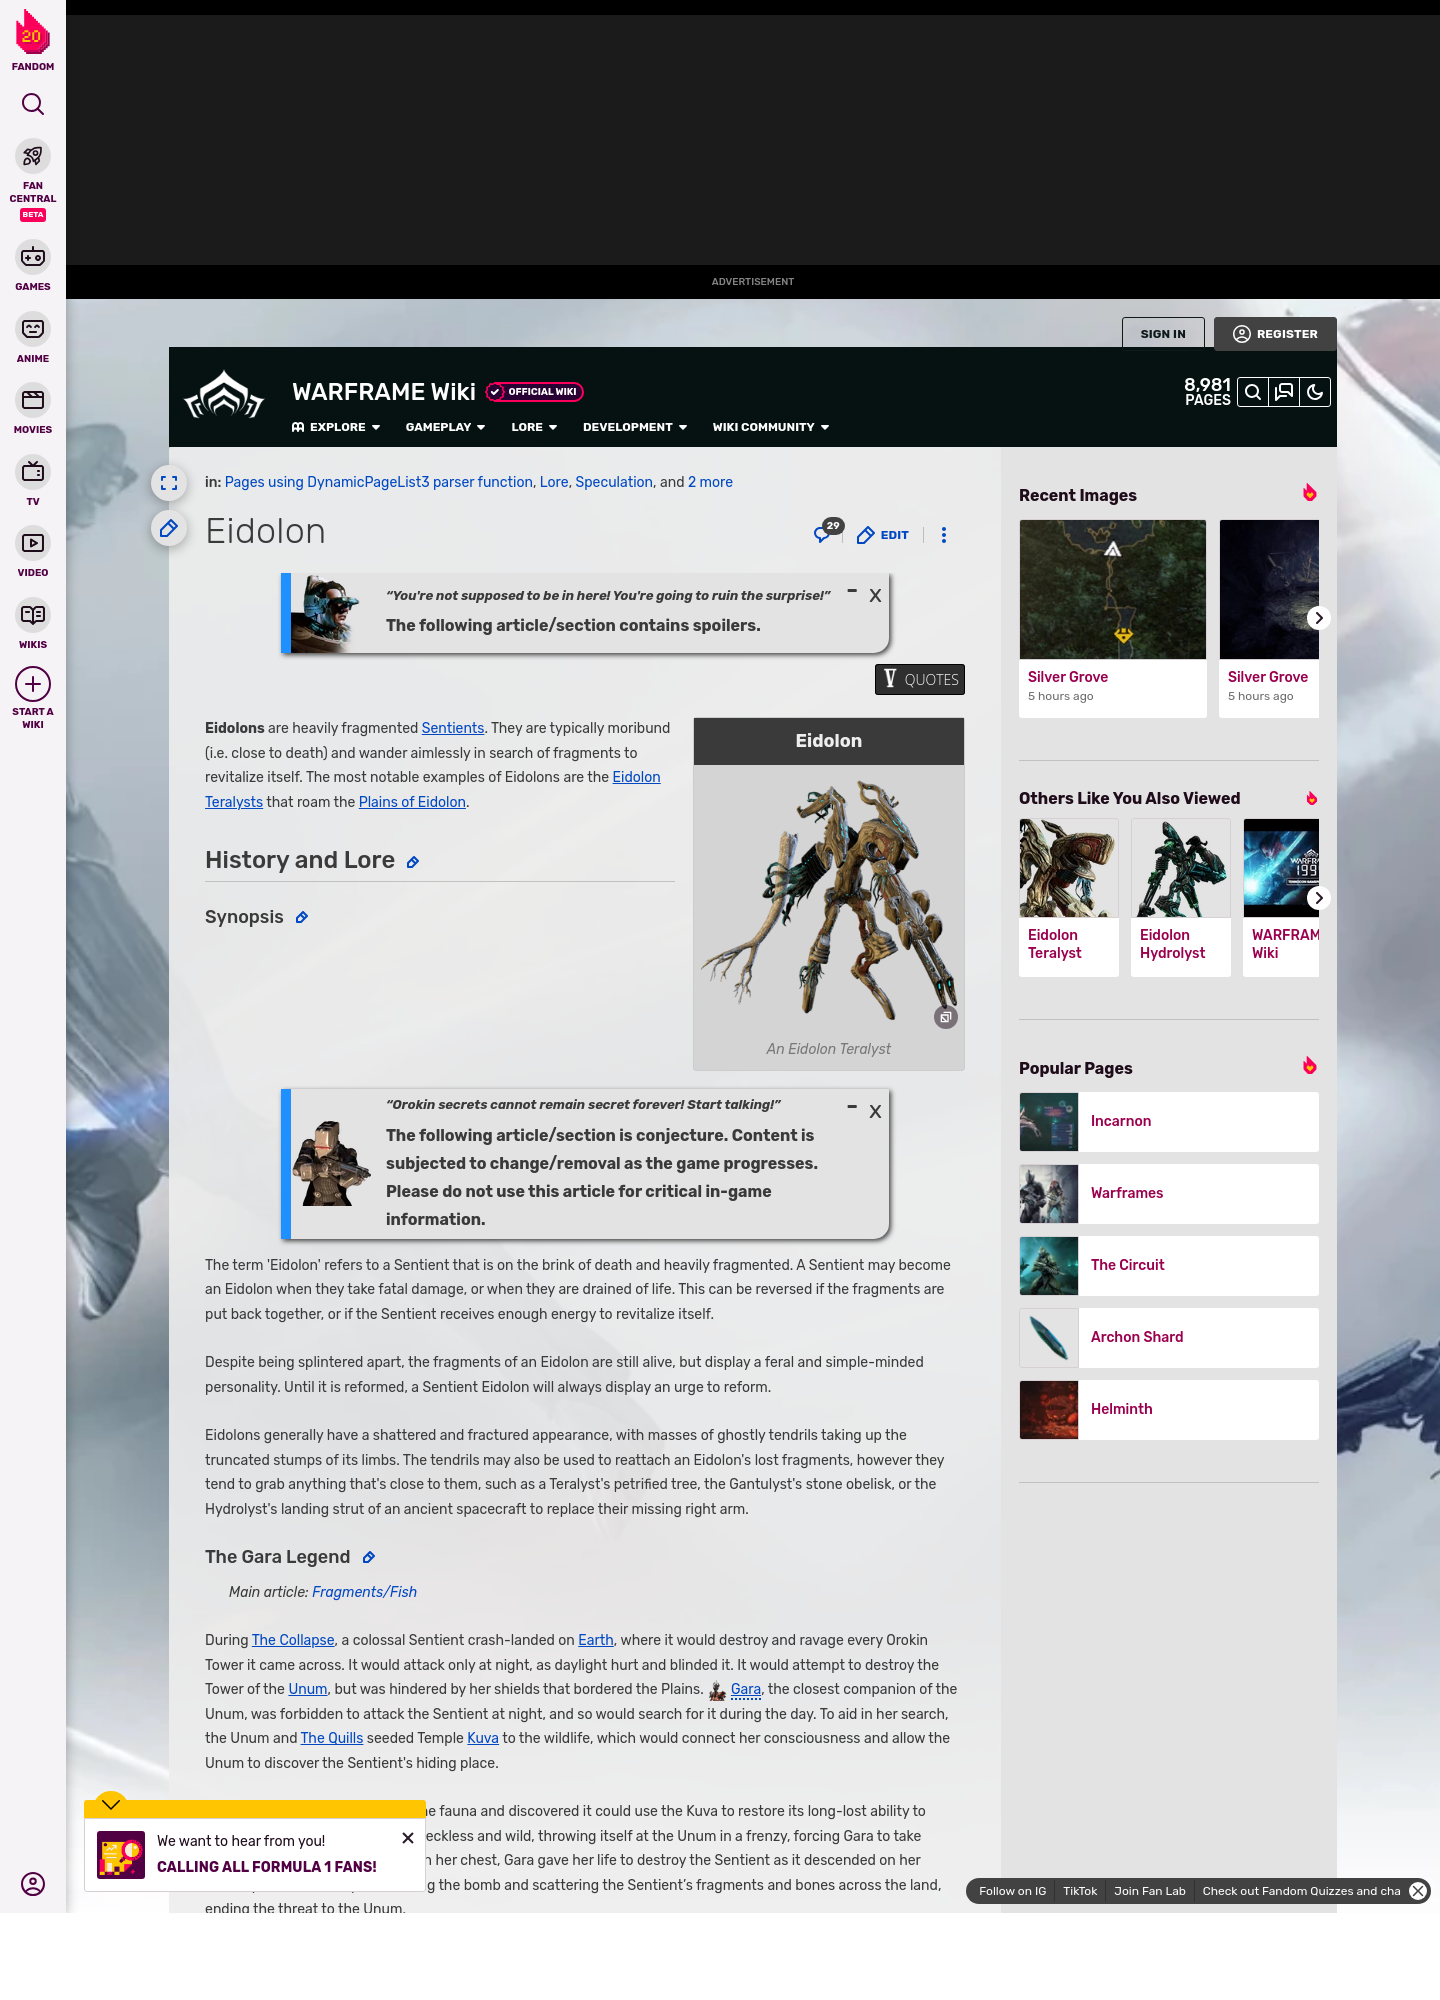Open the TV sidebar icon
The width and height of the screenshot is (1440, 2000).
point(33,472)
